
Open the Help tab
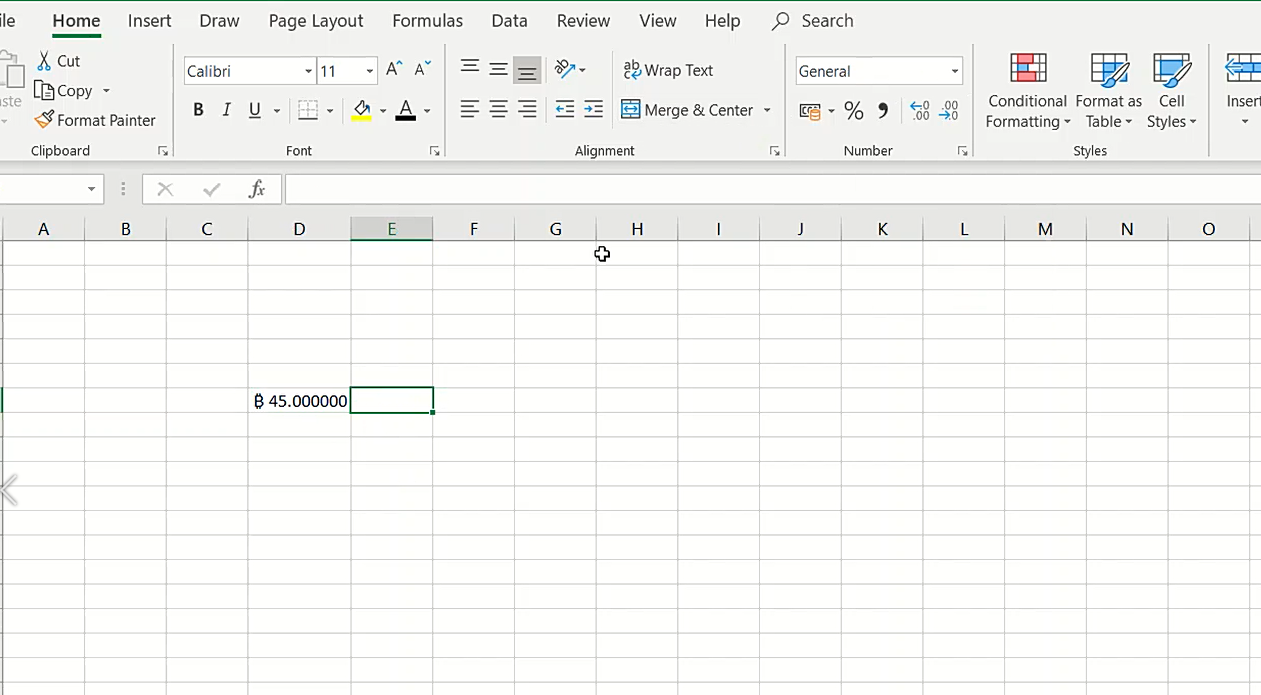click(722, 21)
